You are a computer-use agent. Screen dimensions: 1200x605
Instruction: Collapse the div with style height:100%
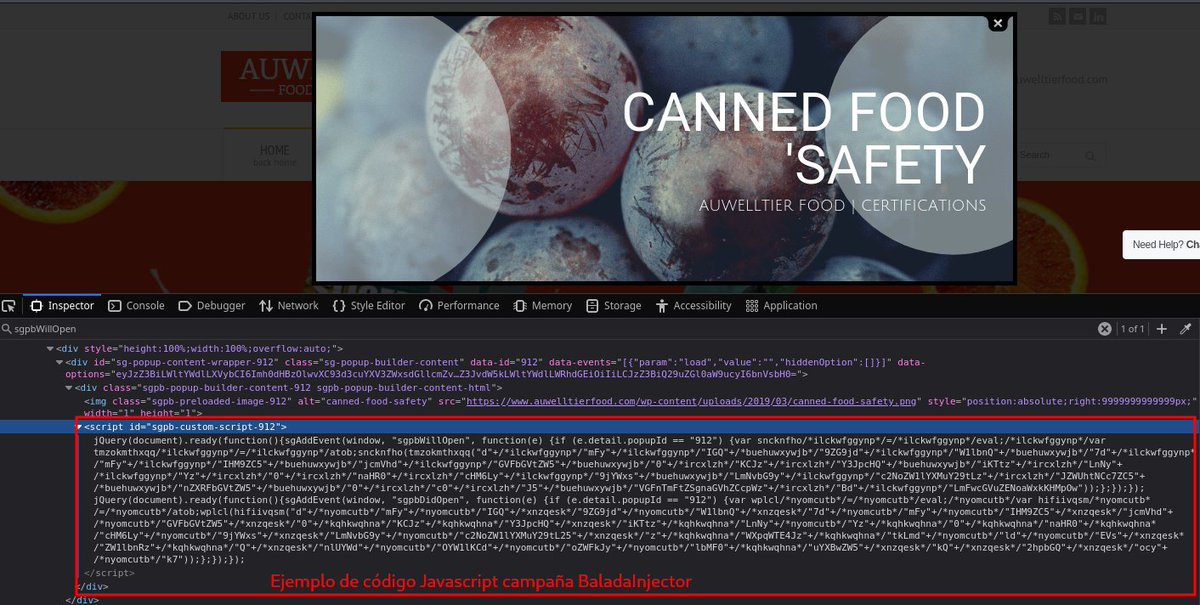point(50,348)
